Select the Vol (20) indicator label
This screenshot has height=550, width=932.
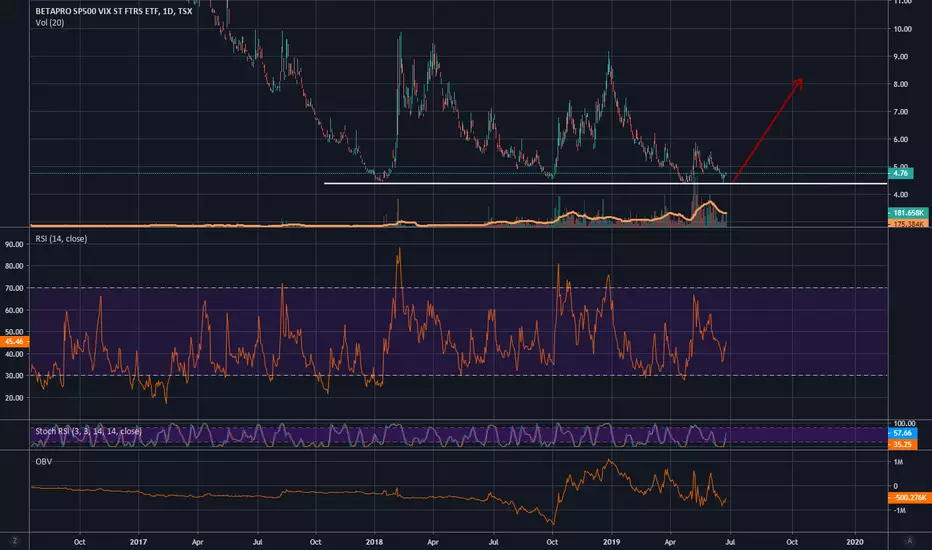pos(50,23)
